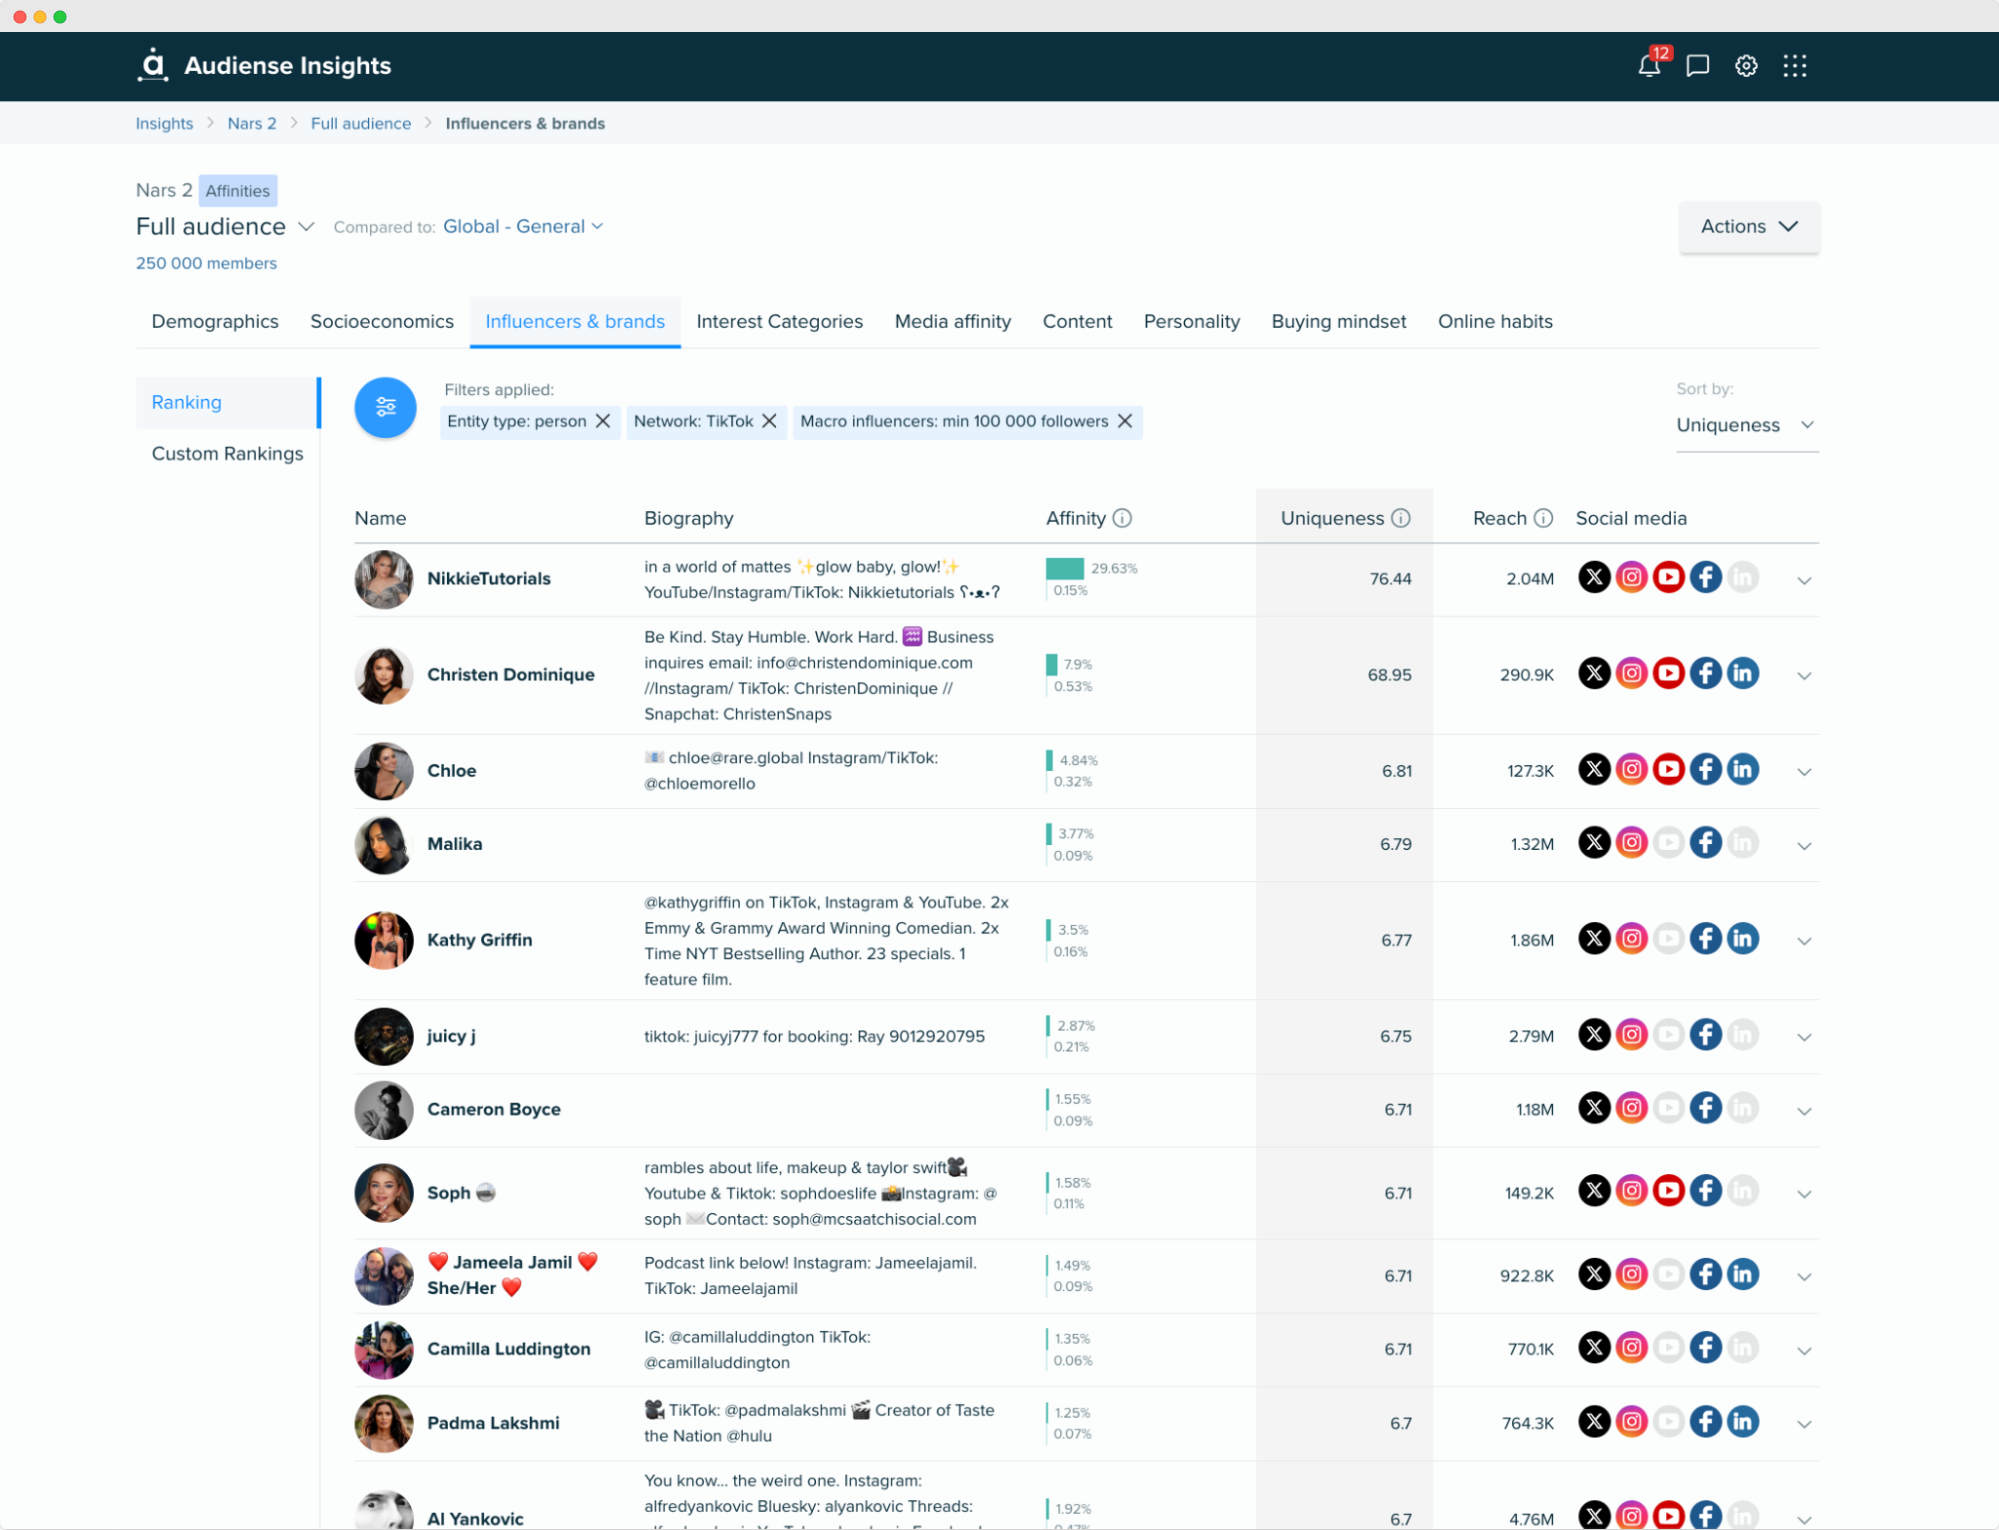
Task: Show the Affinity info tooltip icon
Action: tap(1122, 518)
